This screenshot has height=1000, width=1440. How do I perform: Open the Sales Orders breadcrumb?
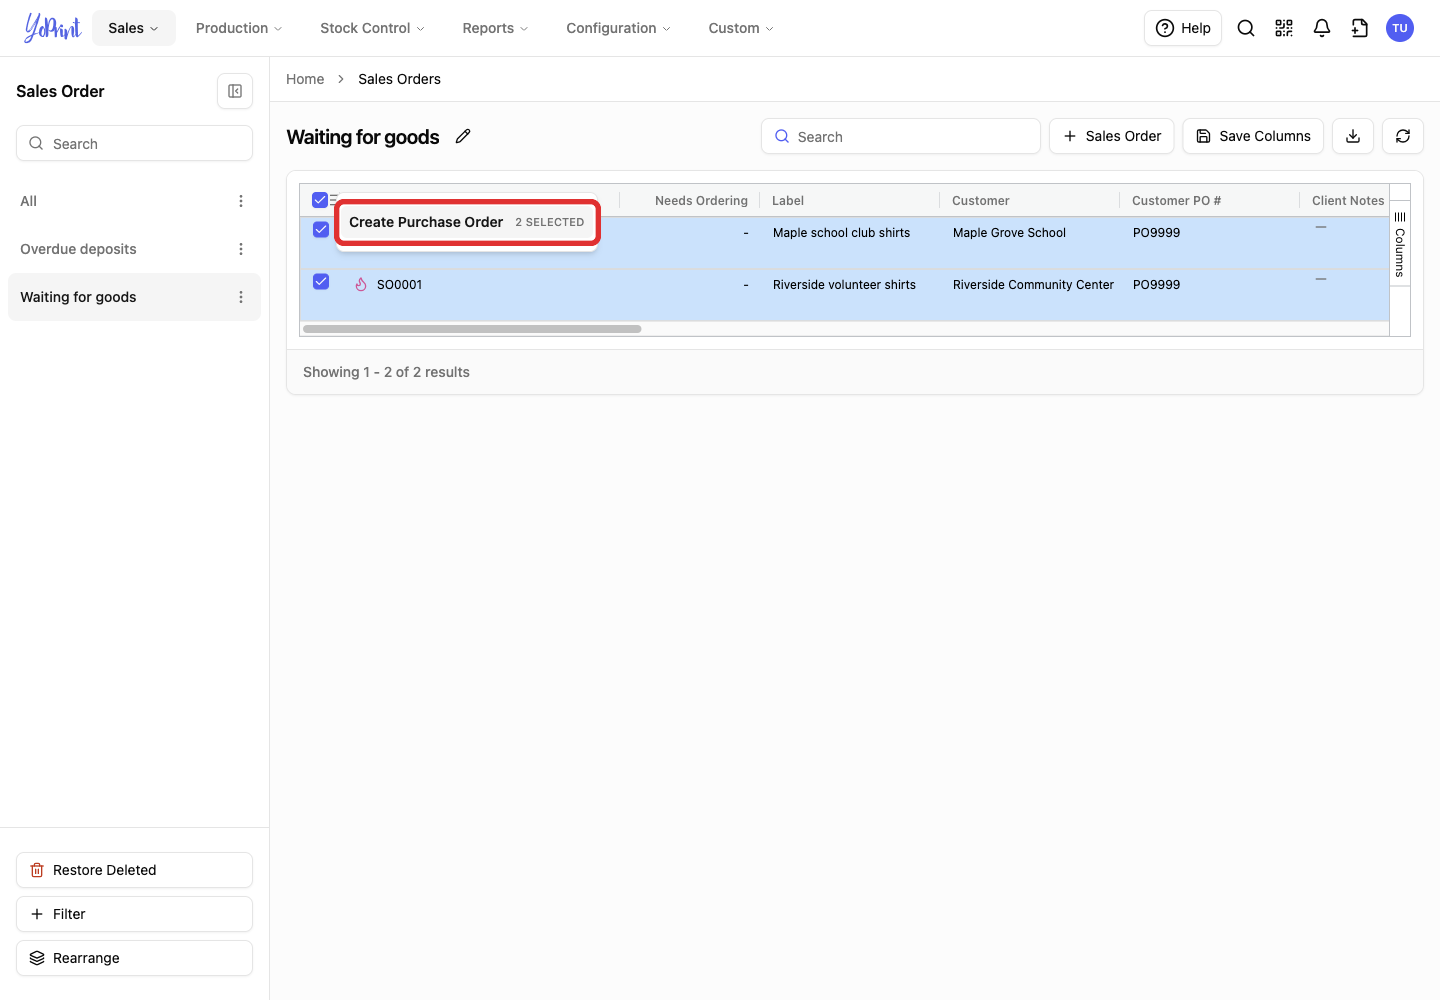399,79
